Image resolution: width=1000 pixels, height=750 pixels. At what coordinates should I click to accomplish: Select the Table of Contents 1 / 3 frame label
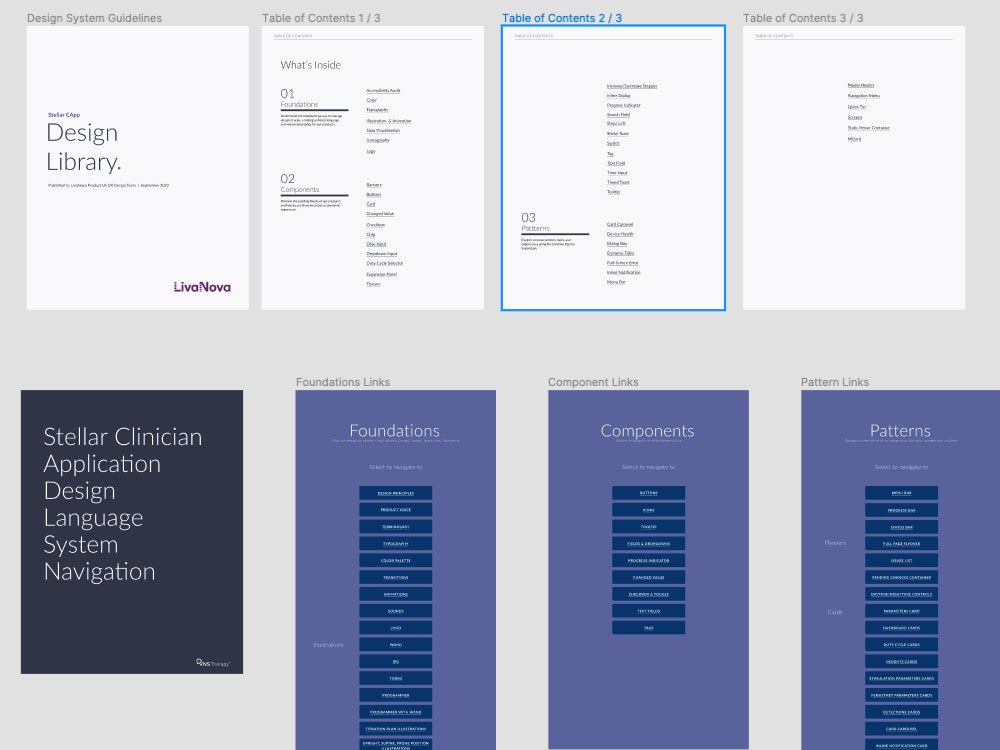pos(321,18)
